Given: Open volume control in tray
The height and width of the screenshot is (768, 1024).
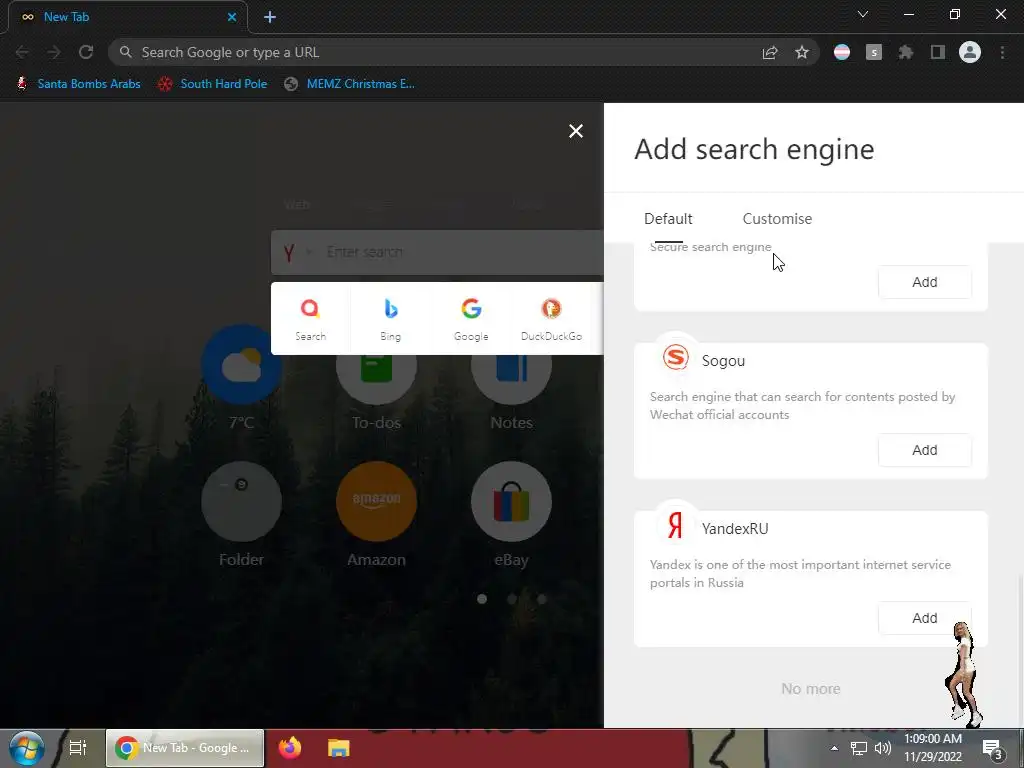Looking at the screenshot, I should [x=883, y=748].
